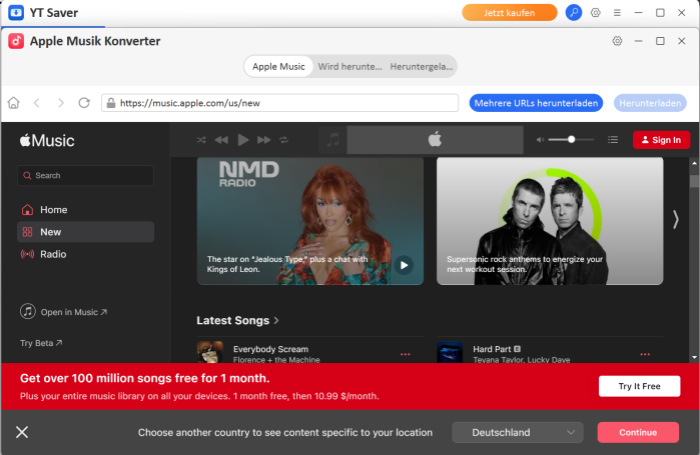The image size is (700, 455).
Task: Switch to the Herunterge­la... tab
Action: (x=421, y=67)
